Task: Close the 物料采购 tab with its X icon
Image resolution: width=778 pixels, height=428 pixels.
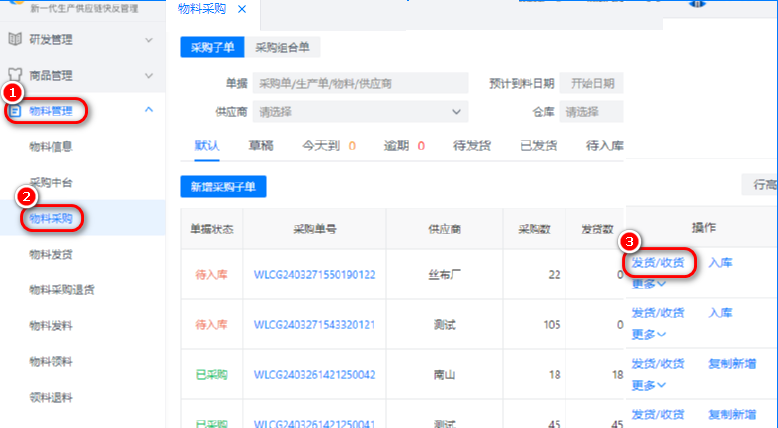Action: (x=242, y=9)
